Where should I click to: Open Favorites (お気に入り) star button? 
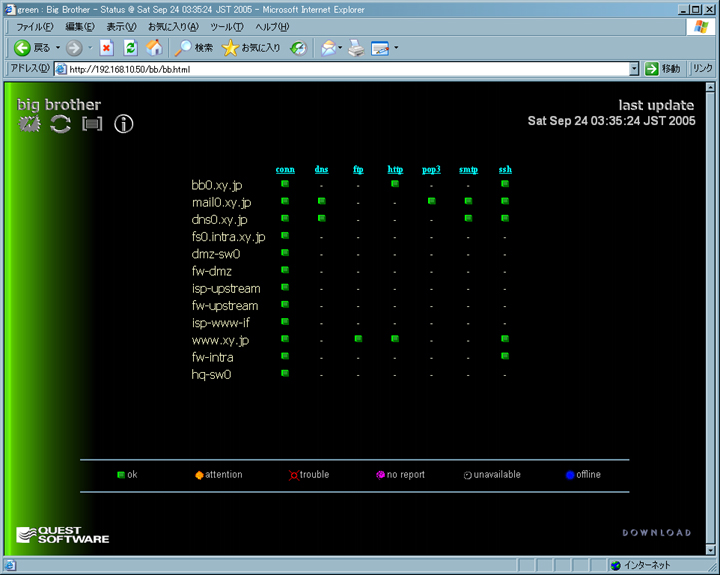pyautogui.click(x=251, y=47)
